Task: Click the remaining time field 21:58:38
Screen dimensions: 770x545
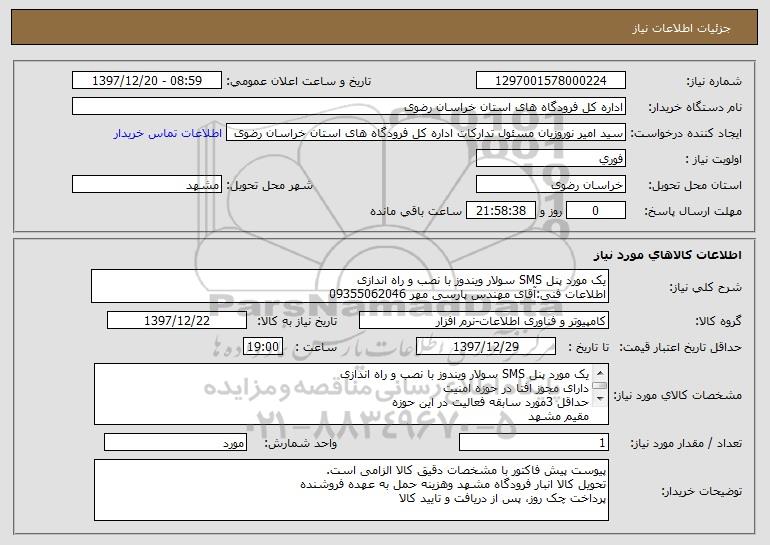Action: tap(500, 211)
